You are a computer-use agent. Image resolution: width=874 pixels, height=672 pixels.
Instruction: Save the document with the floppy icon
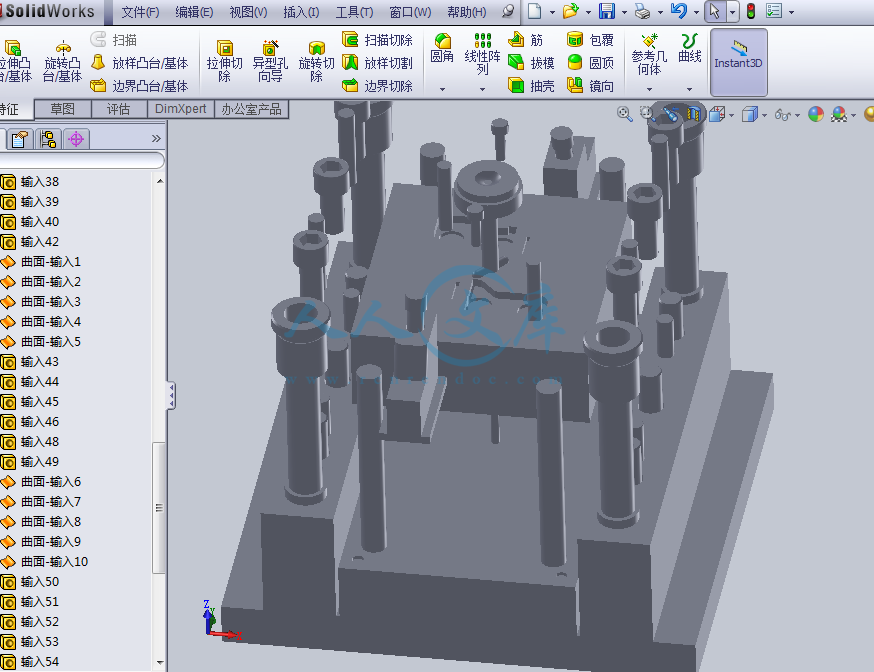pyautogui.click(x=606, y=11)
